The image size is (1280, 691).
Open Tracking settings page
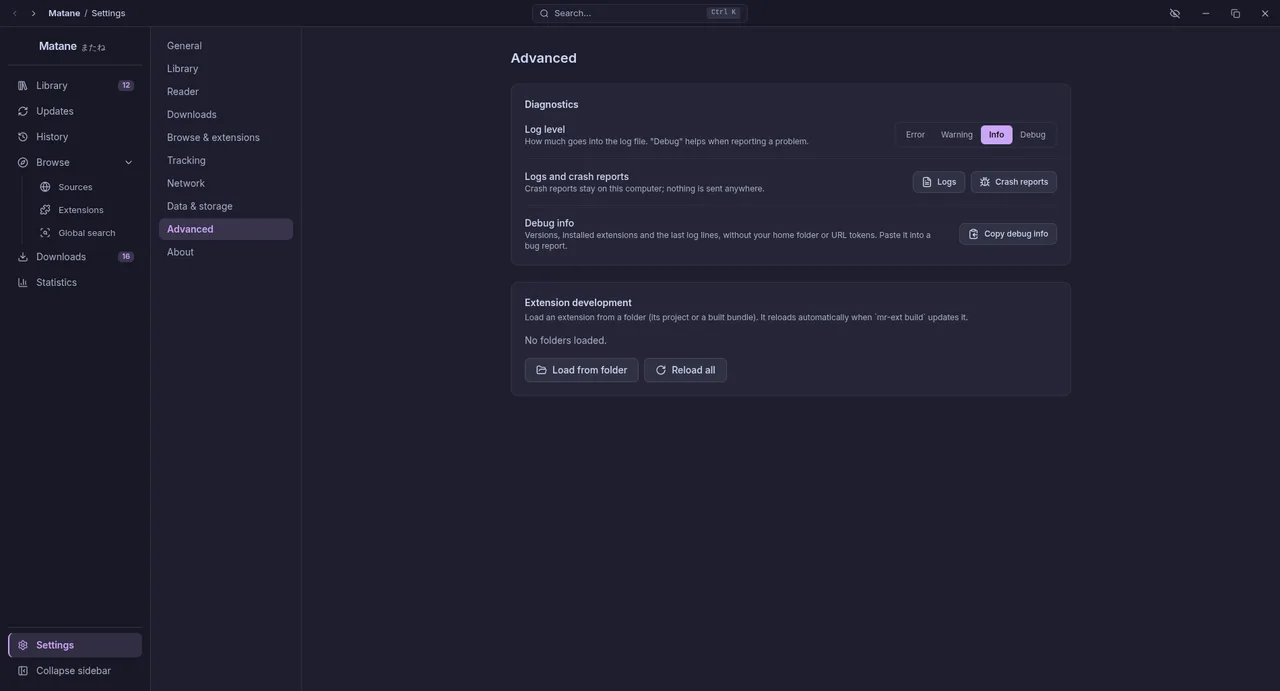(226, 161)
